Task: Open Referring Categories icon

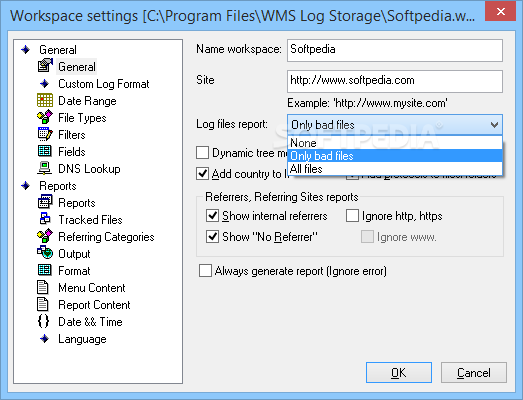Action: 45,236
